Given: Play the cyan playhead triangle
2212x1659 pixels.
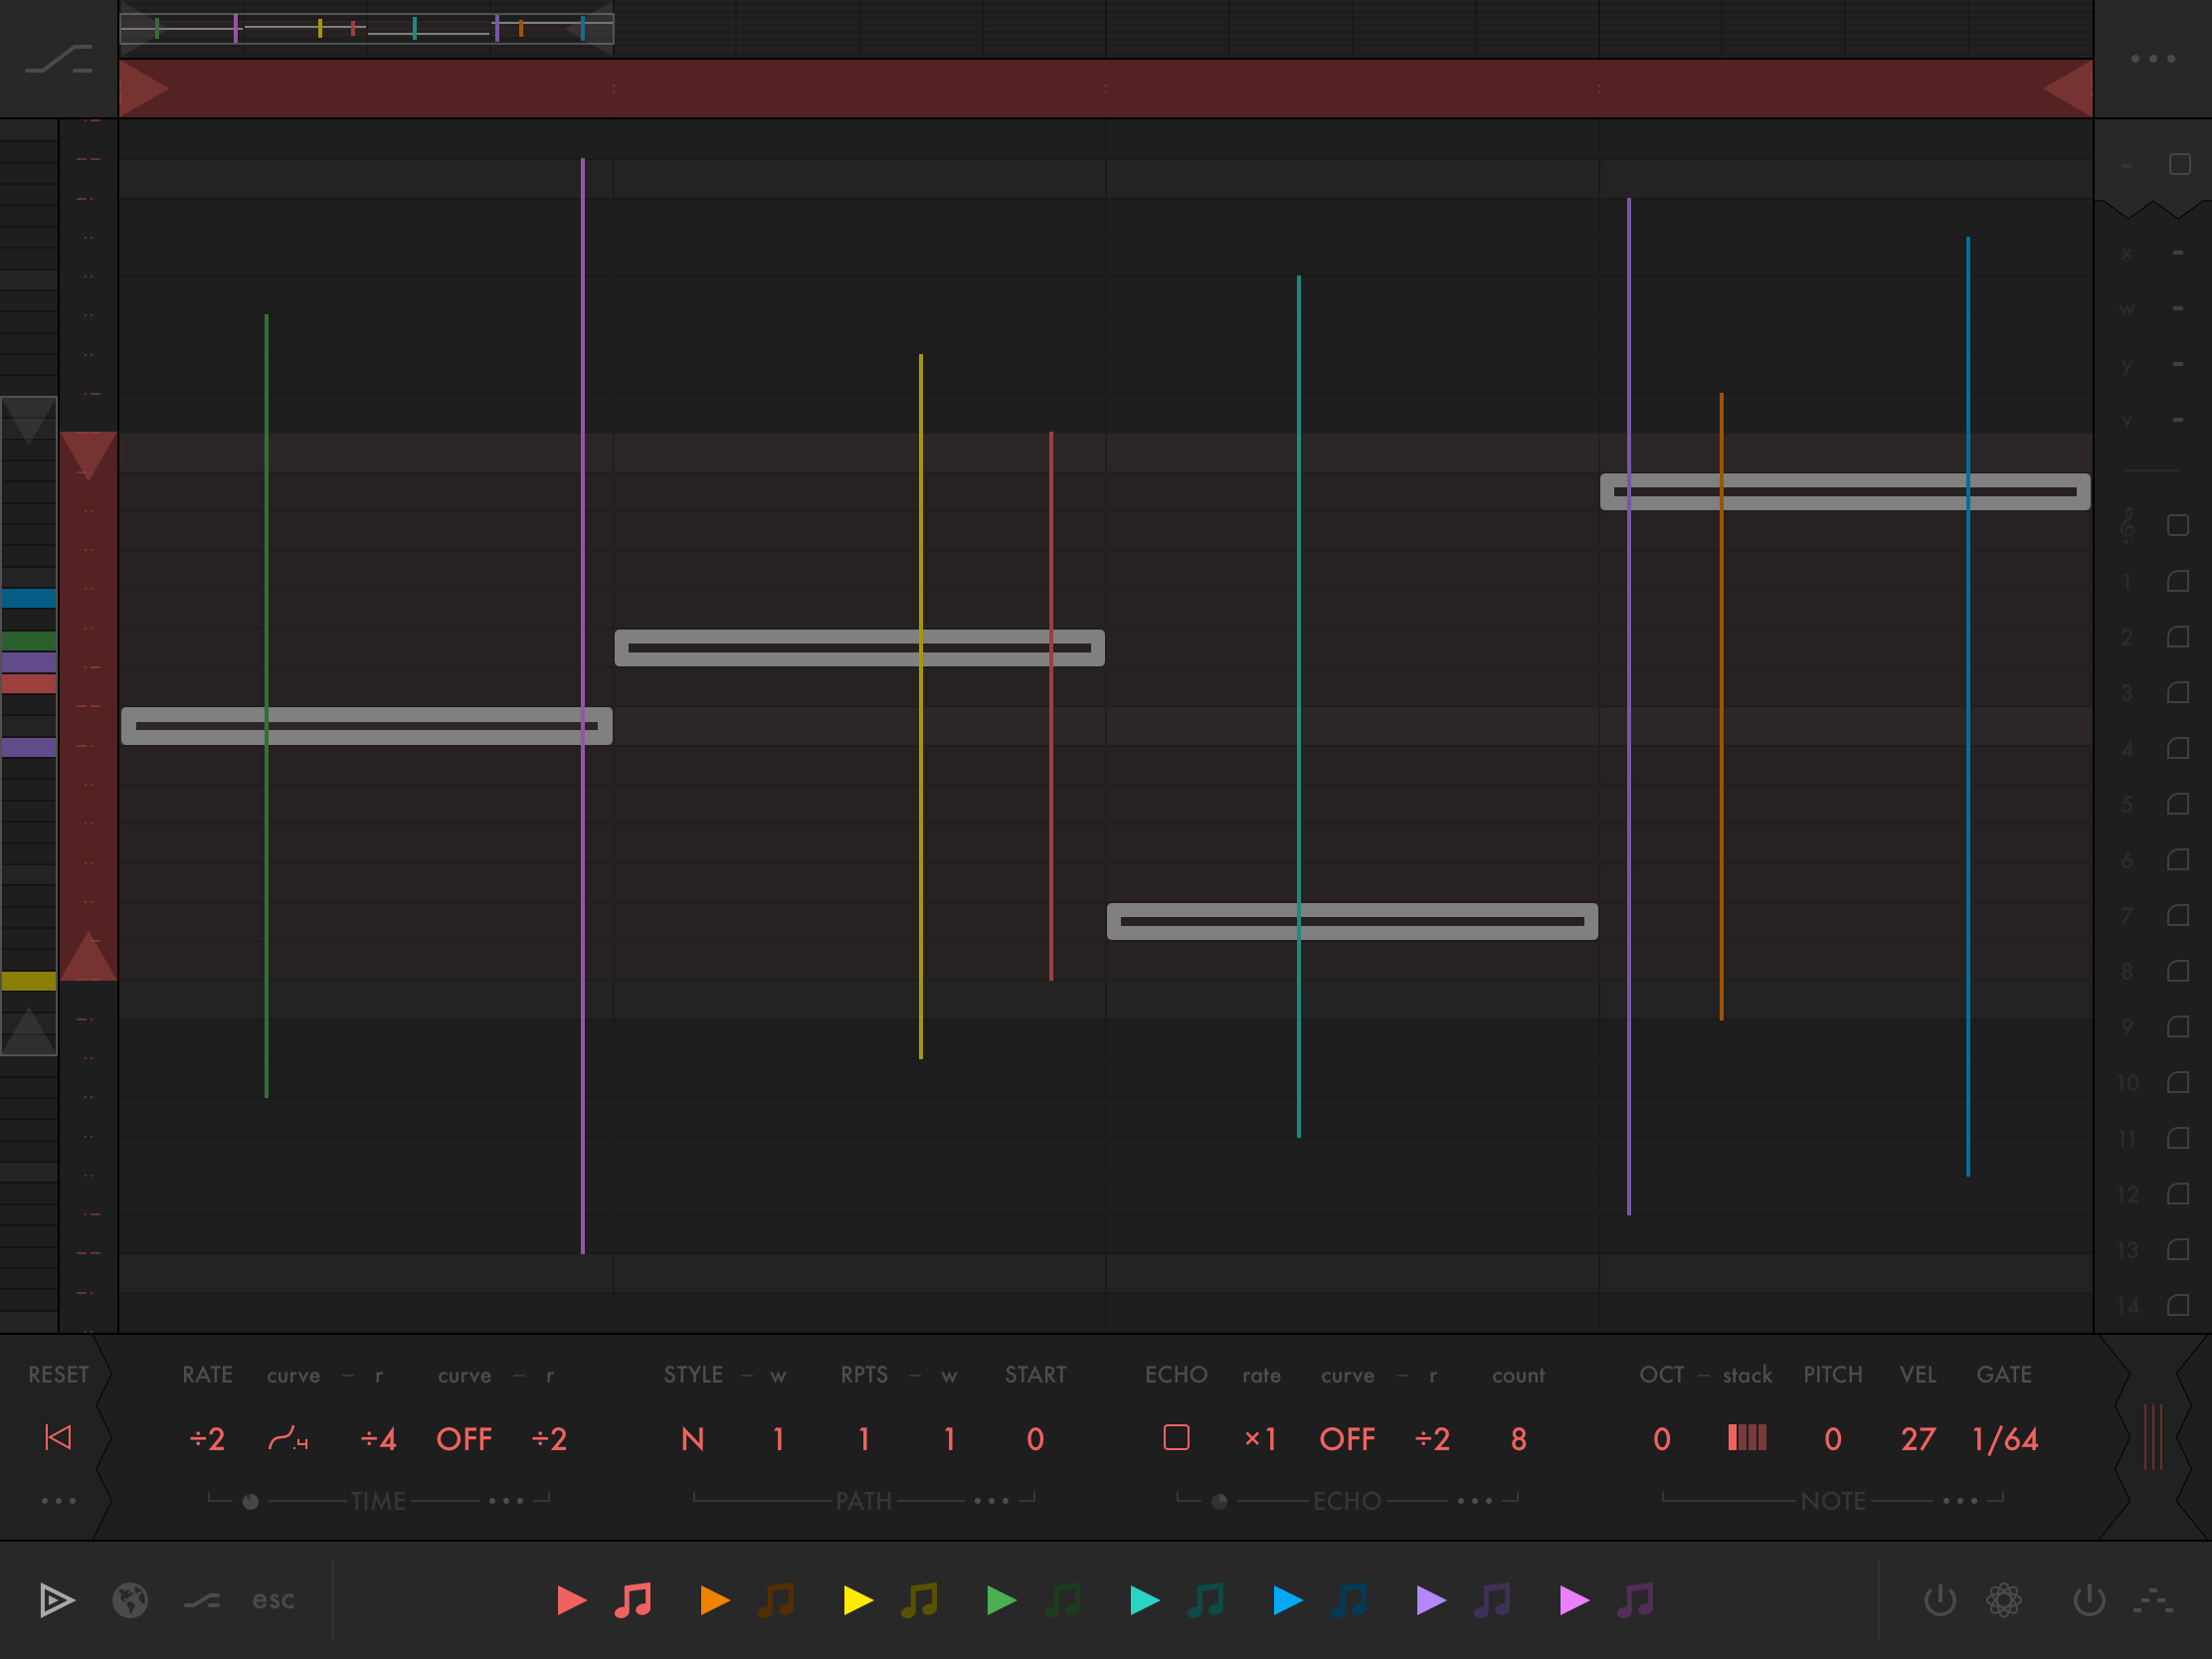Looking at the screenshot, I should [1144, 1600].
